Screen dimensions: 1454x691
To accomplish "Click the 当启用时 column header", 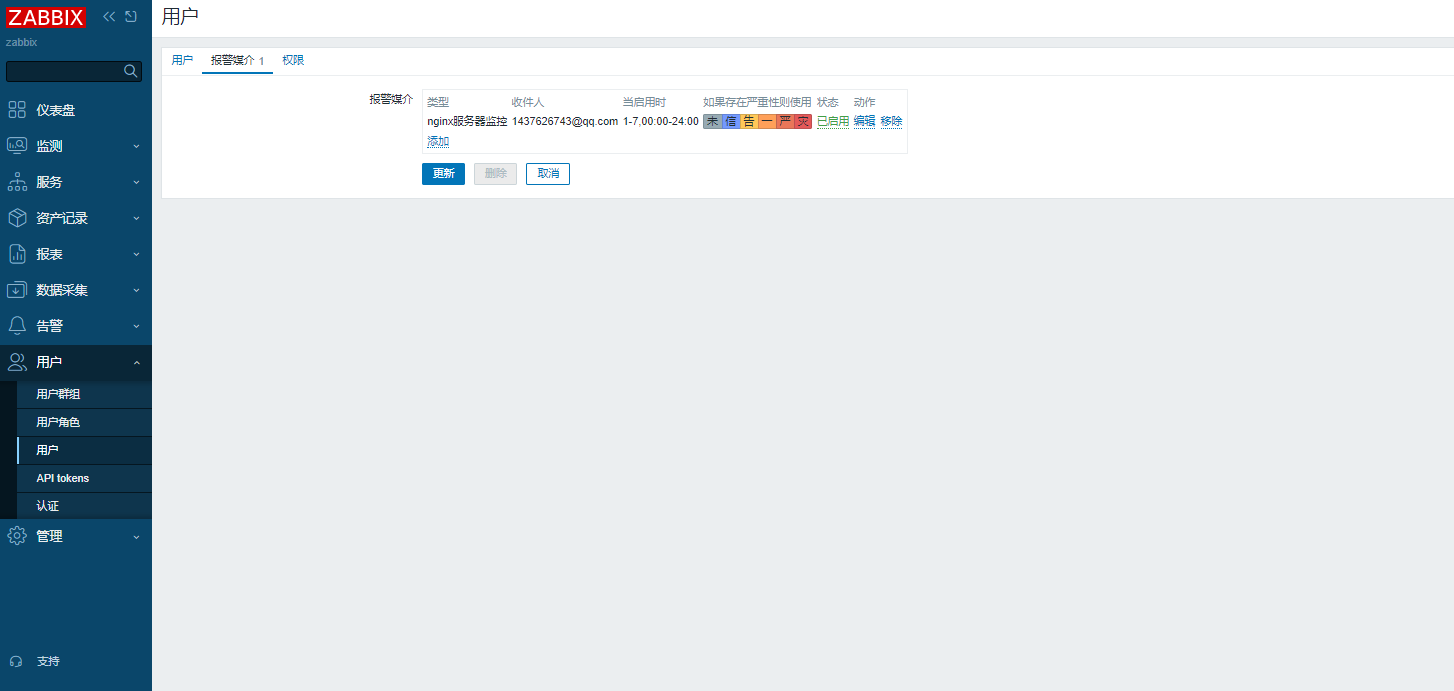I will [644, 102].
